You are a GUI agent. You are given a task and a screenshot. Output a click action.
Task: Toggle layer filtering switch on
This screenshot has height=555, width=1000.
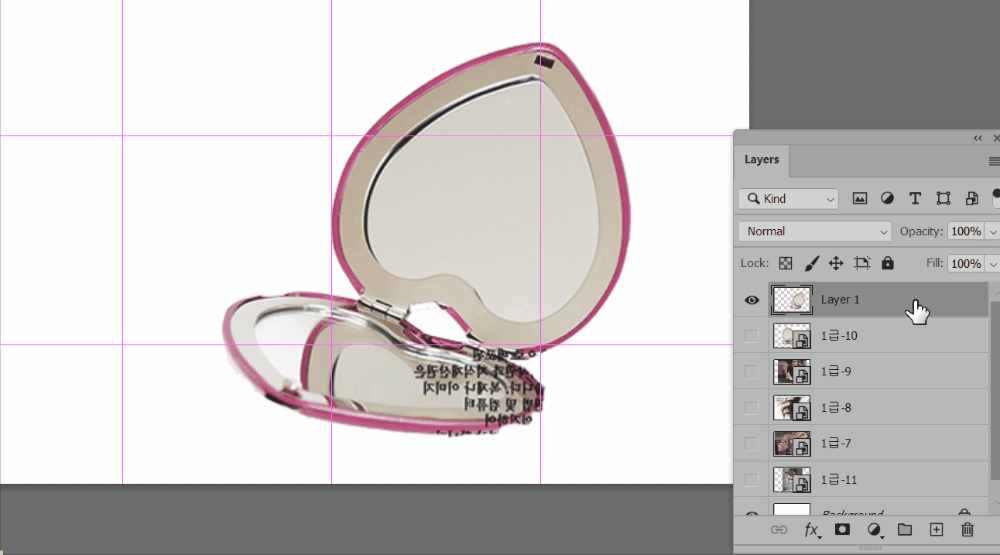coord(996,198)
